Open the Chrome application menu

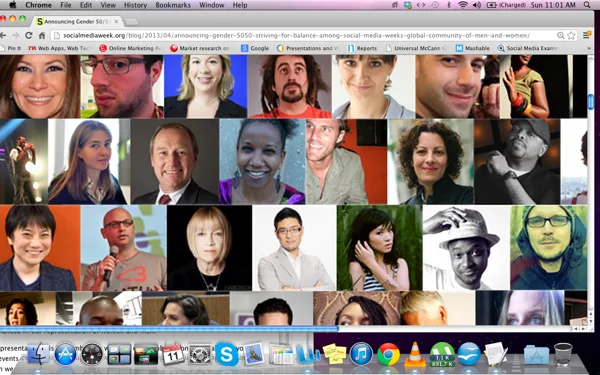coord(38,5)
